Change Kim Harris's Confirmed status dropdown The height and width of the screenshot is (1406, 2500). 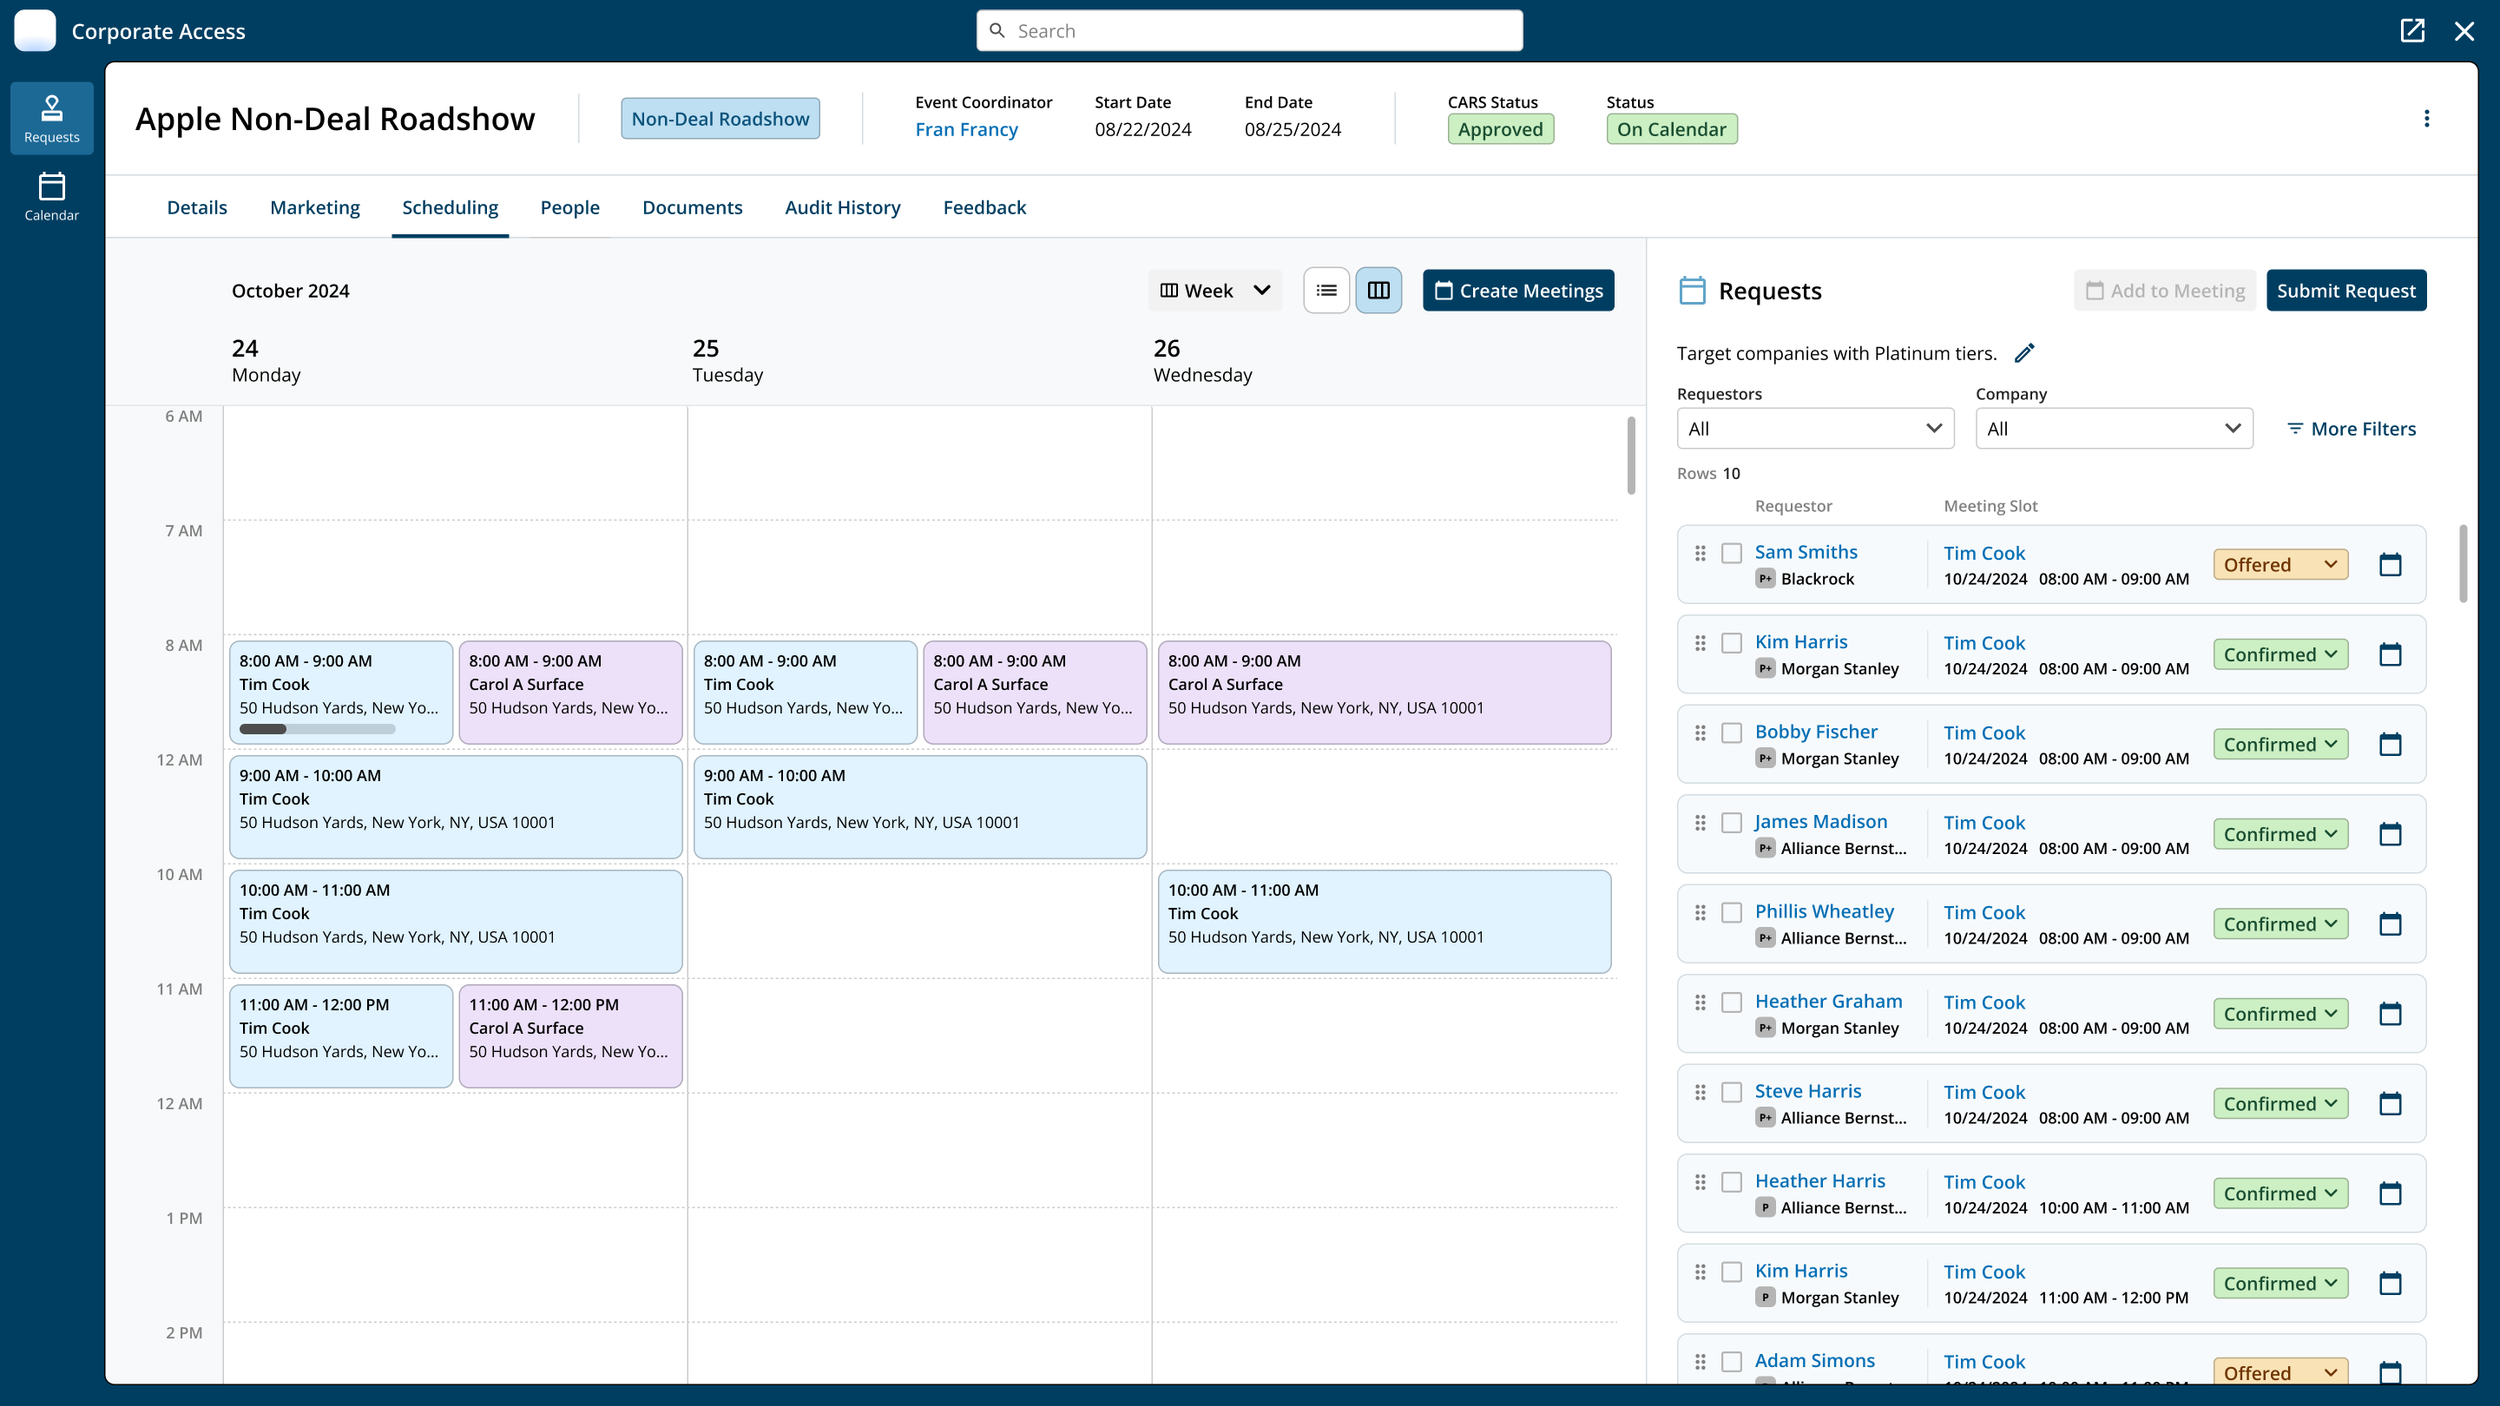2279,655
